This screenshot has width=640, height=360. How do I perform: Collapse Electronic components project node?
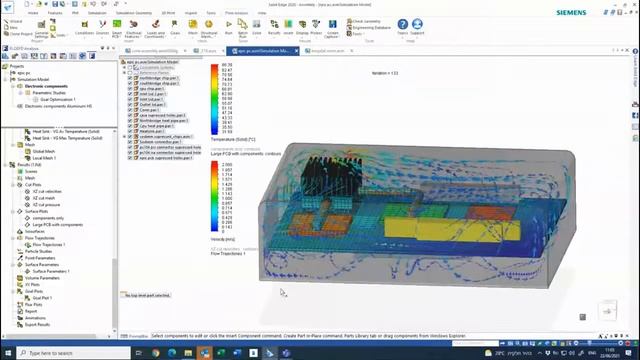click(x=13, y=86)
